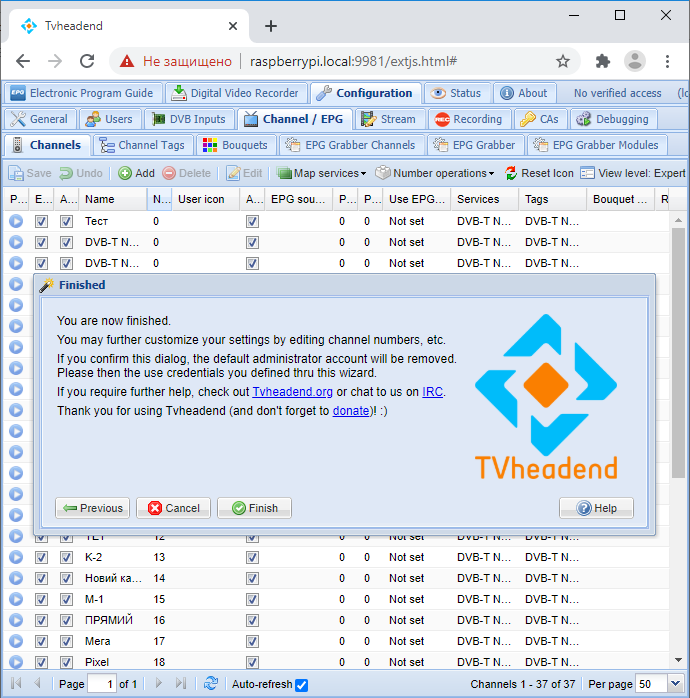The image size is (690, 698).
Task: Play the K-2 channel
Action: click(16, 557)
